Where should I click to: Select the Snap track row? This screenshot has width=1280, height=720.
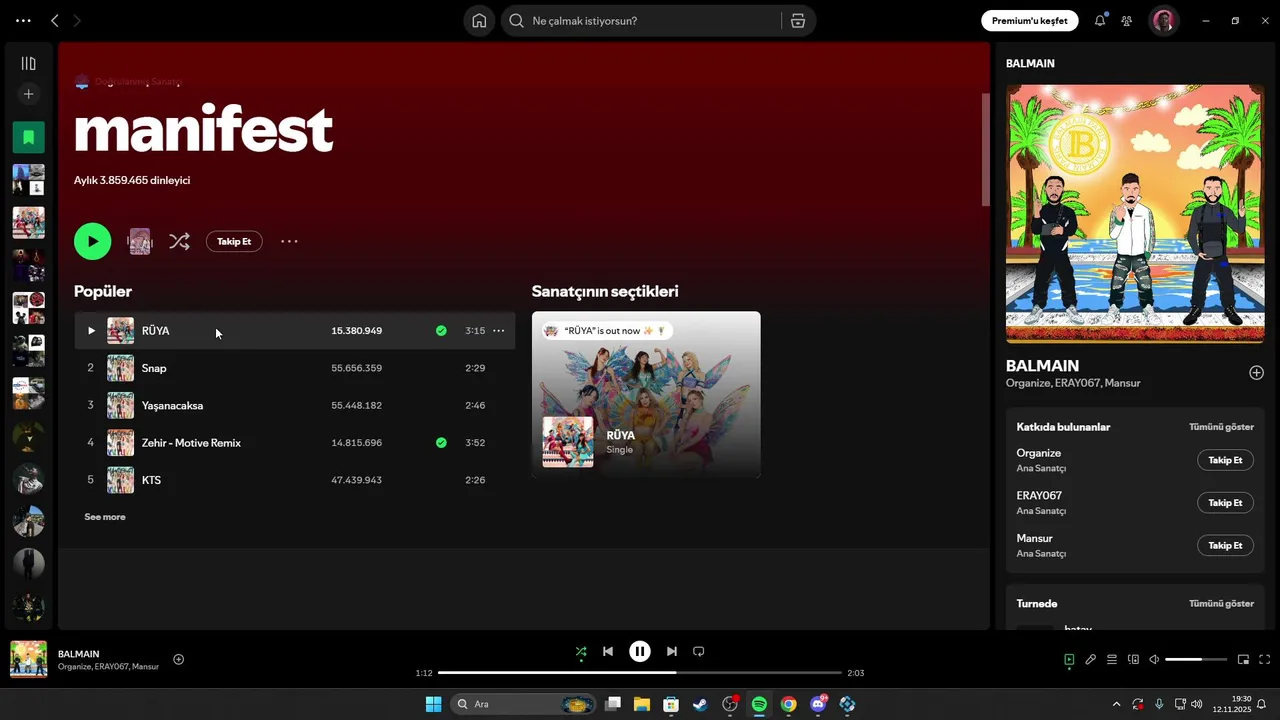(295, 368)
